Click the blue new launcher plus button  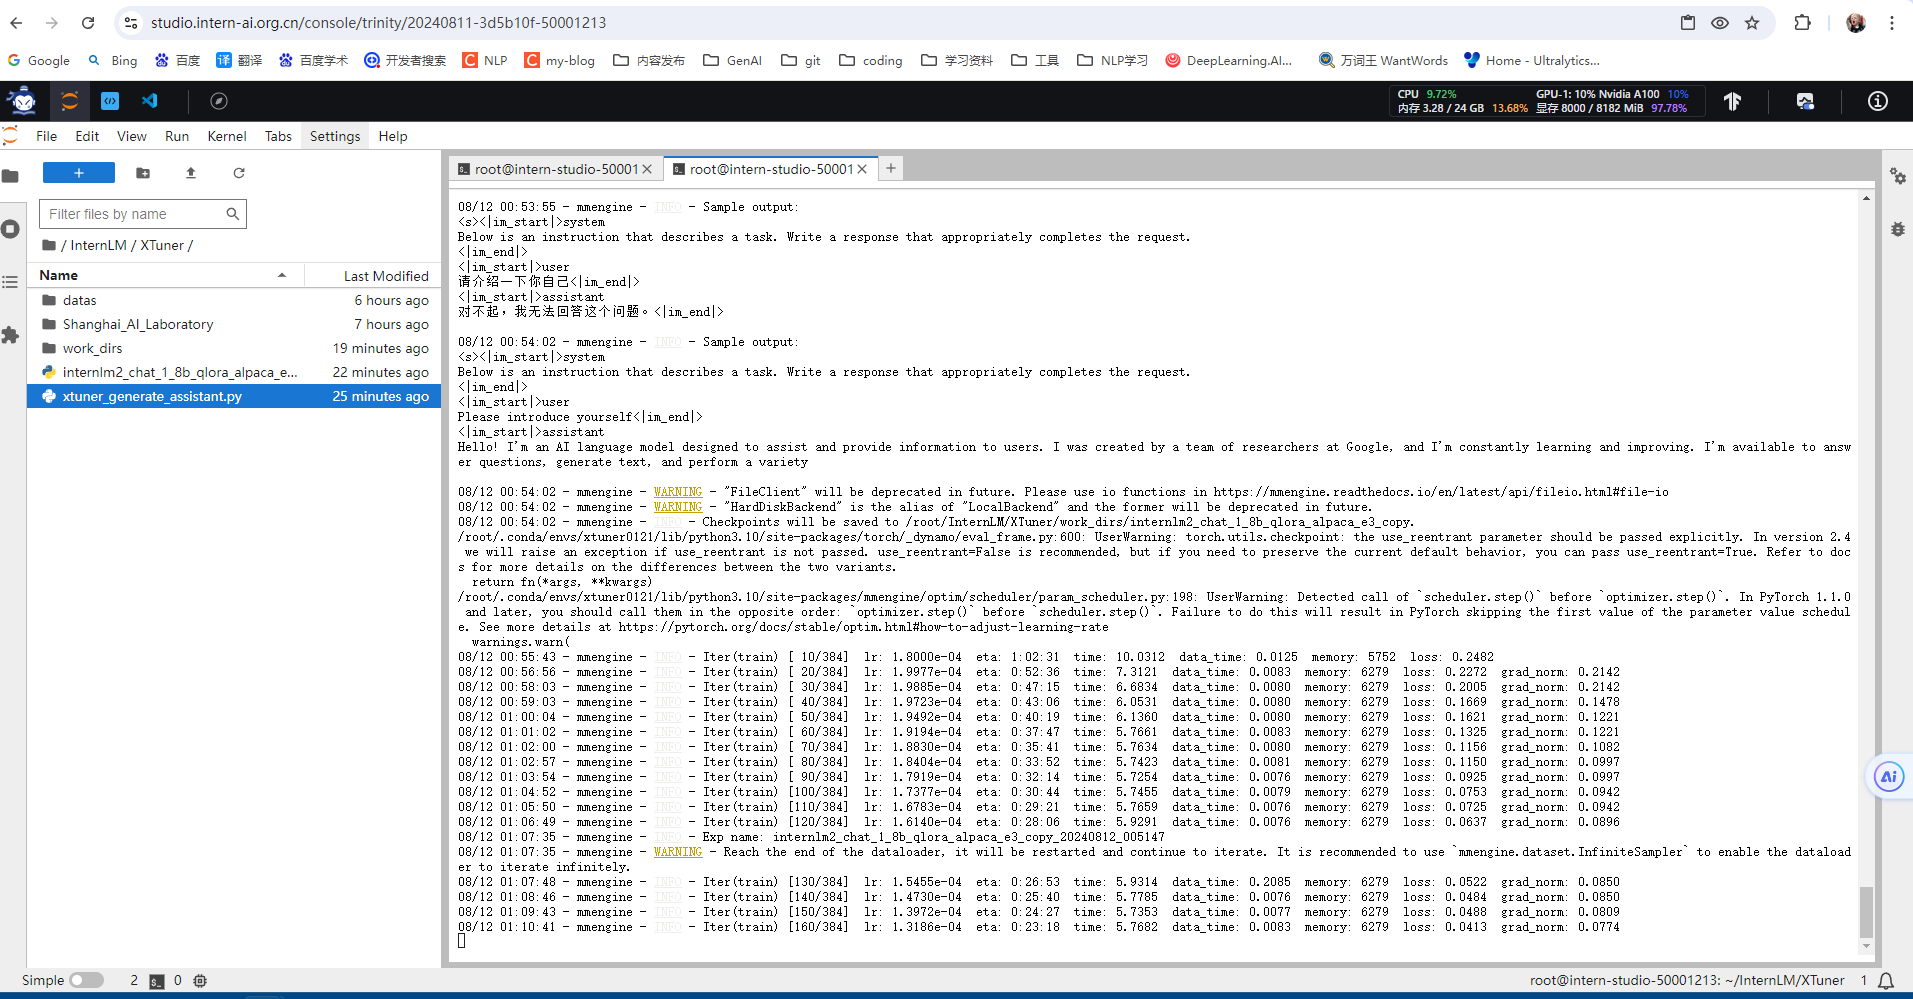click(79, 173)
